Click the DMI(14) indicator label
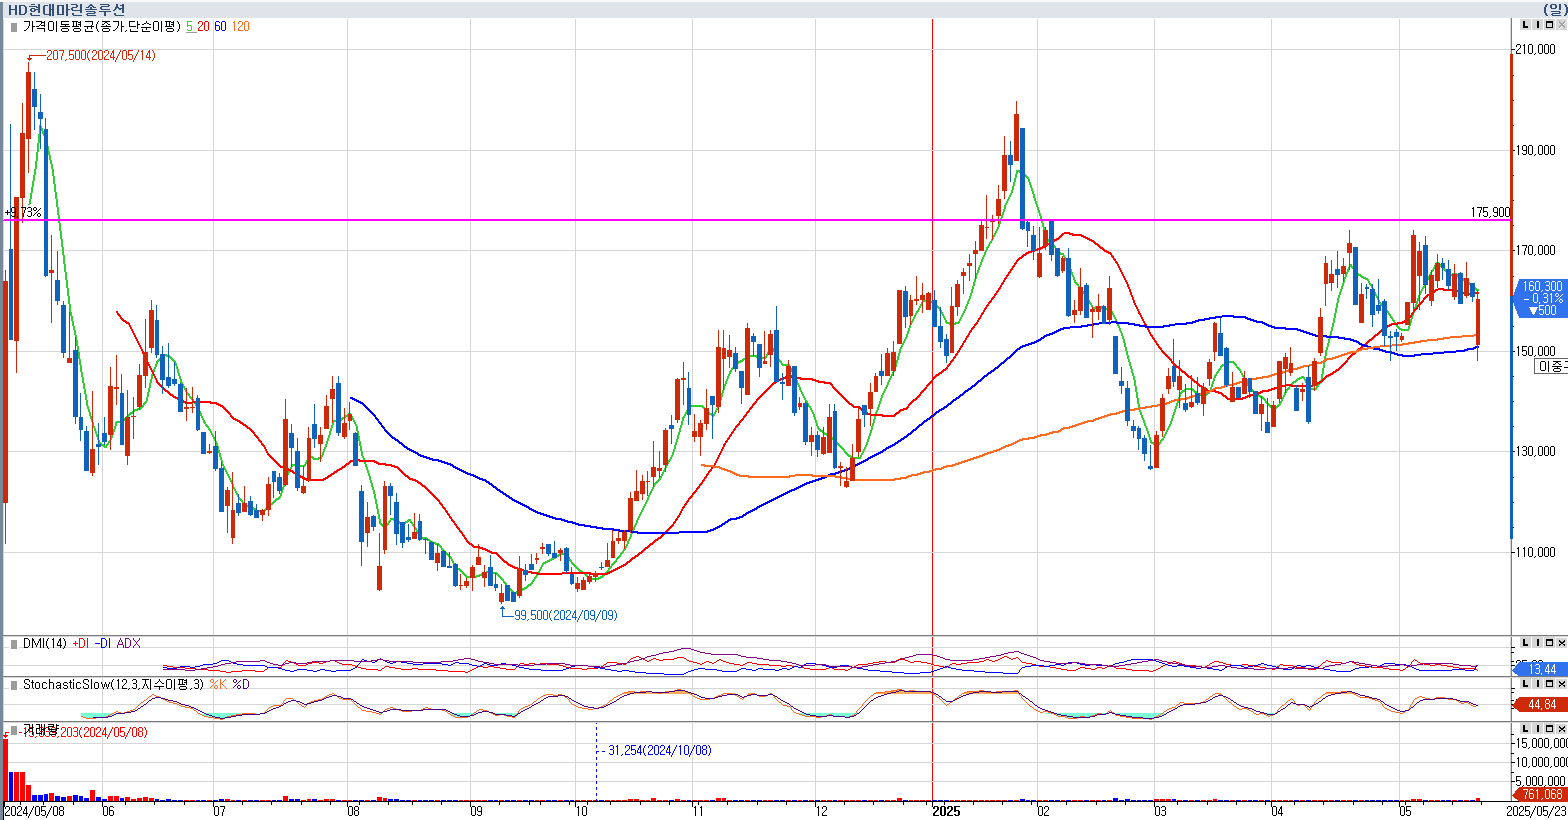The height and width of the screenshot is (820, 1568). (x=44, y=643)
